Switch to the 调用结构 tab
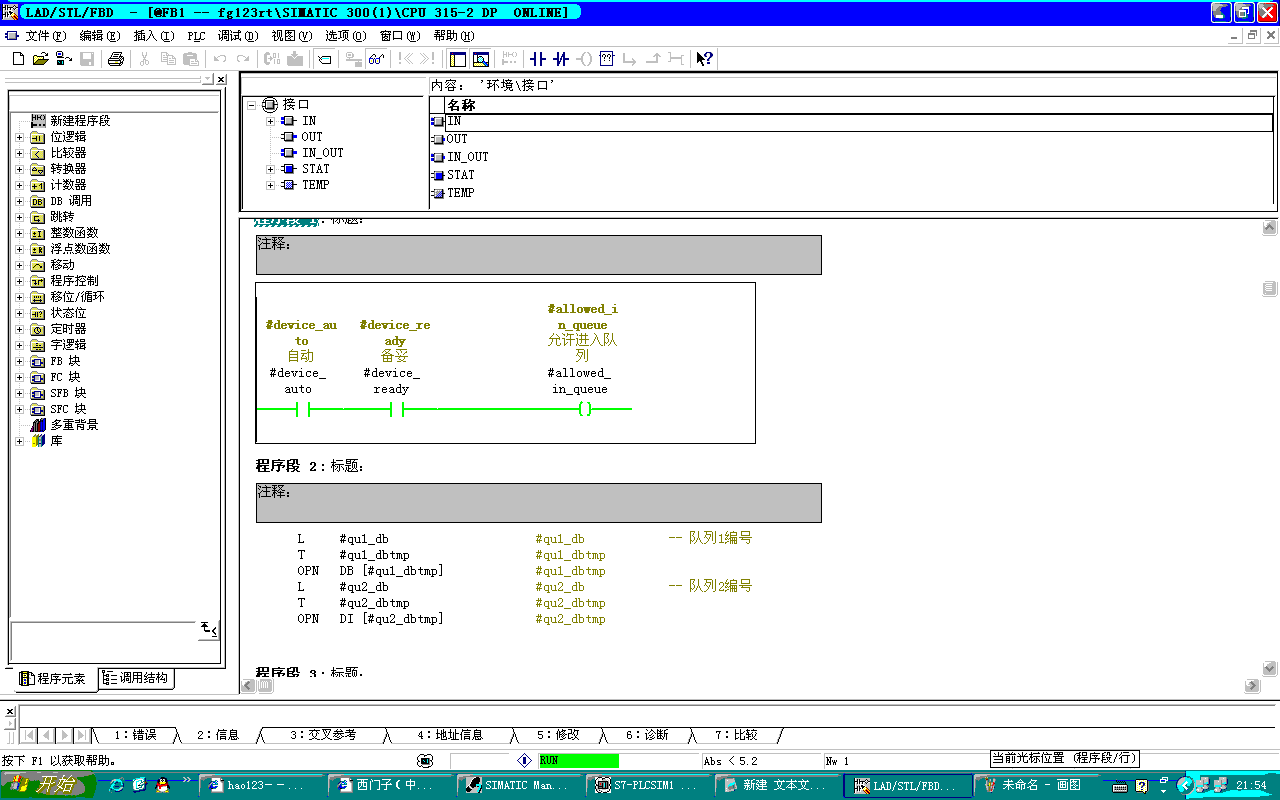 [x=136, y=678]
